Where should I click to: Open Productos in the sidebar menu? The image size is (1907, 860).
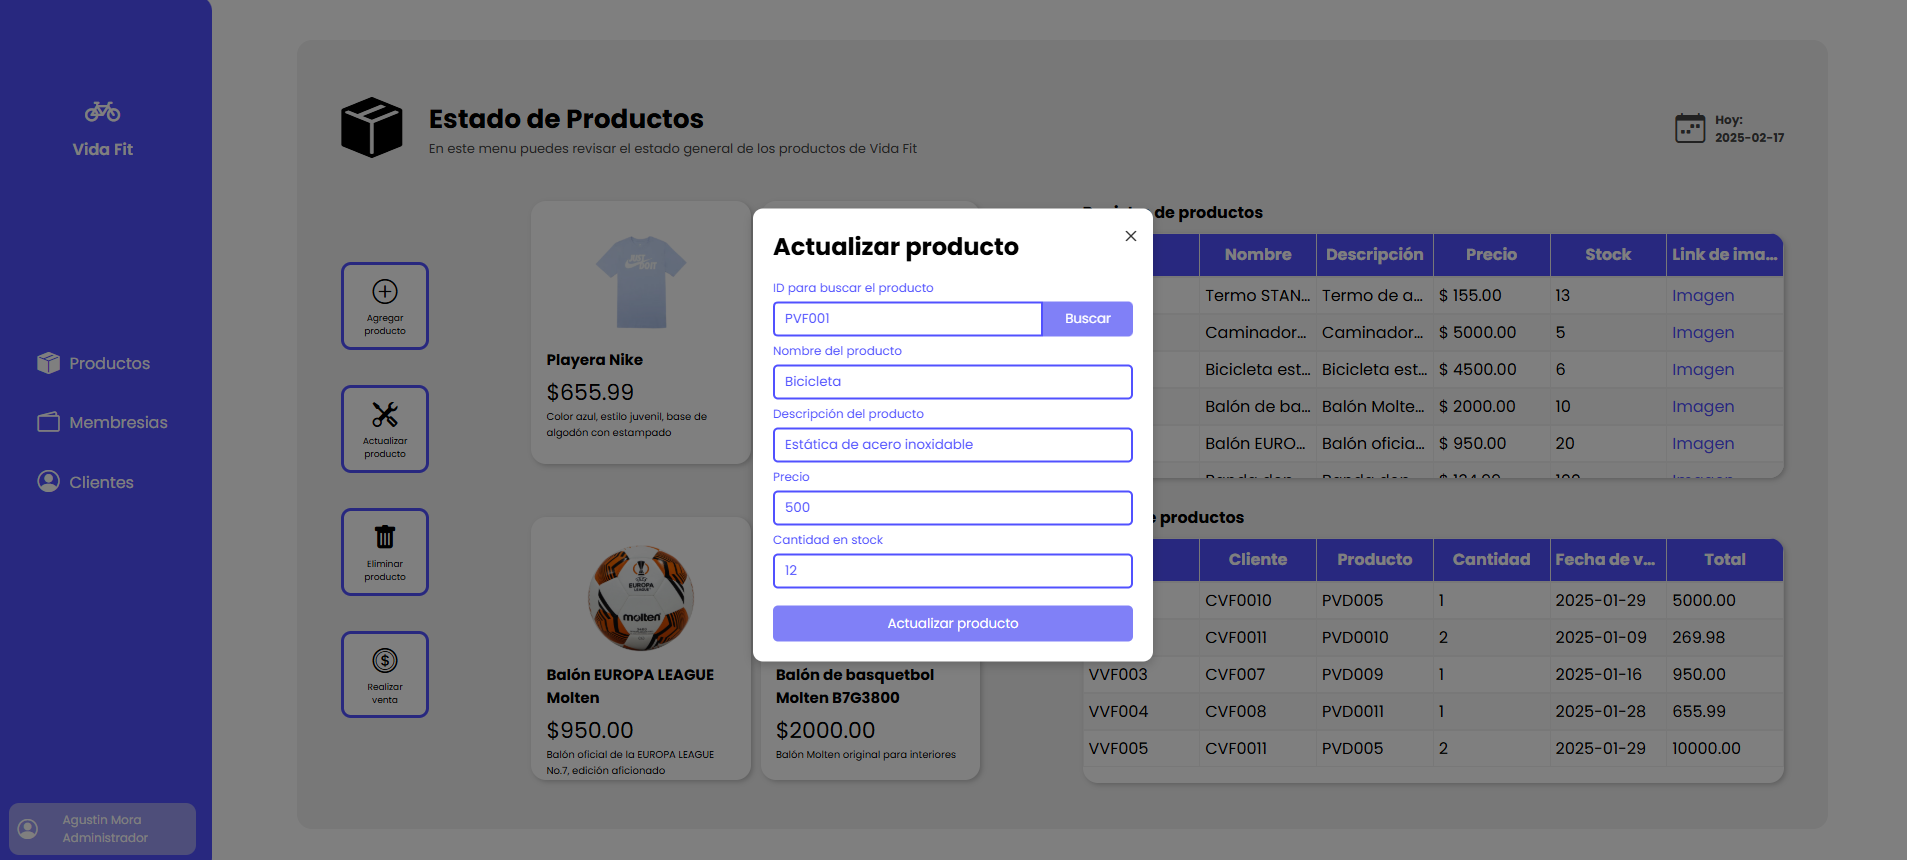pyautogui.click(x=94, y=363)
